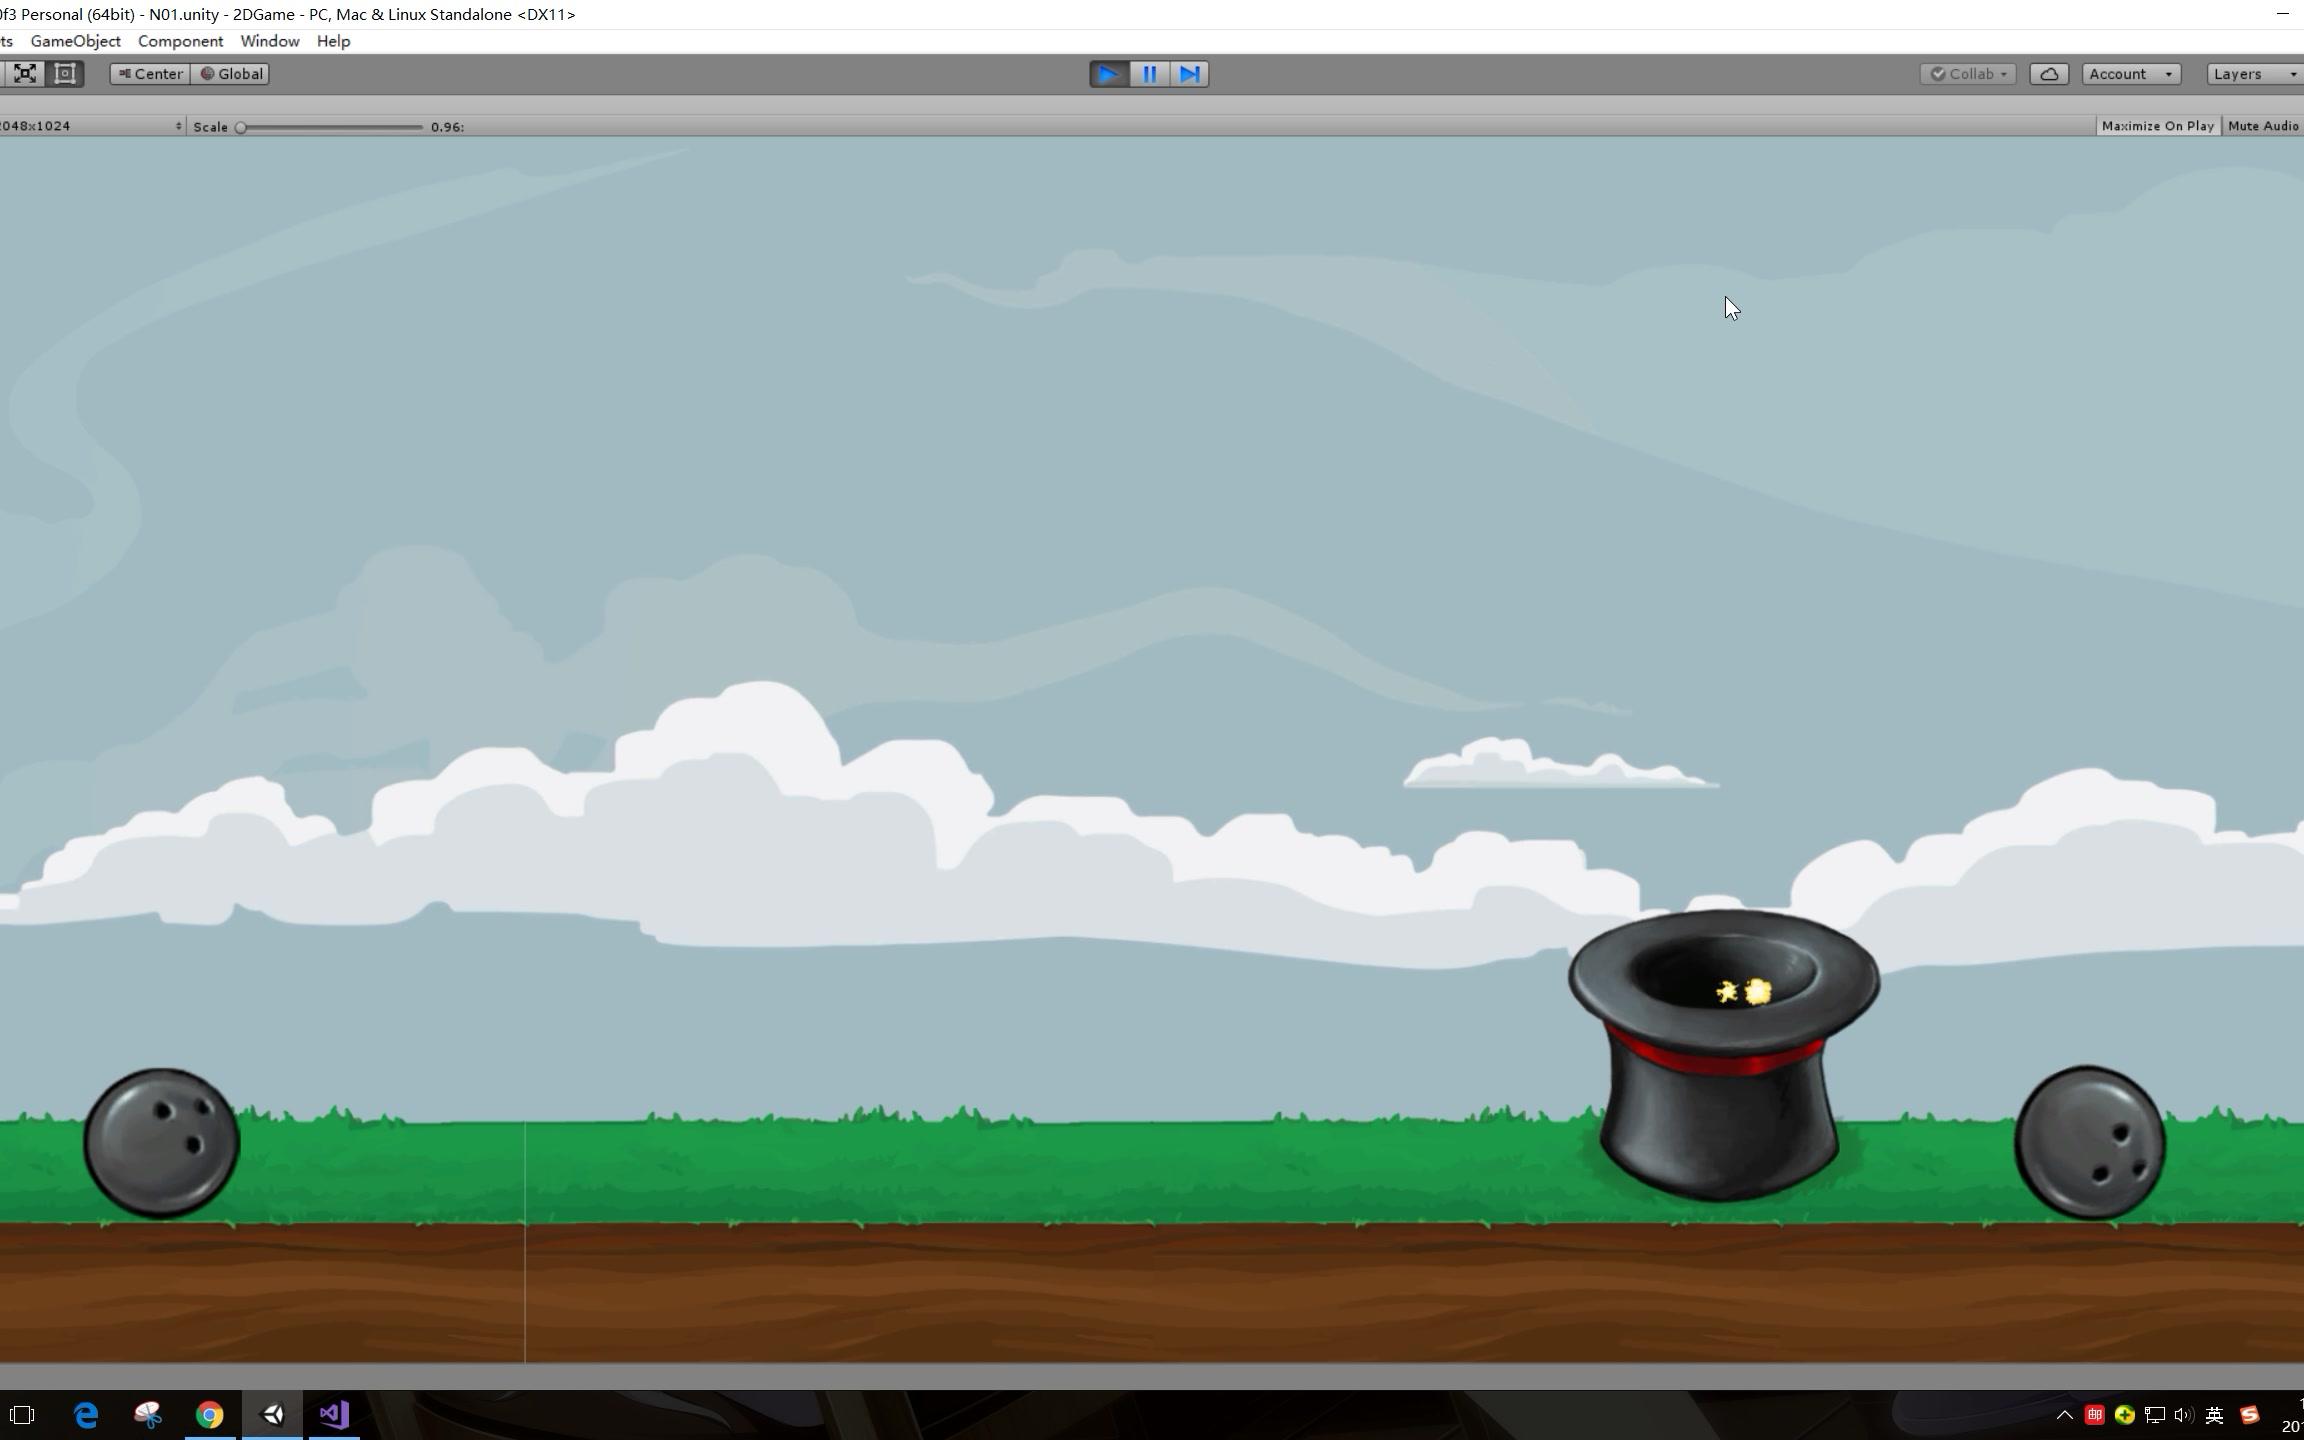Enable Maximize On Play
The width and height of the screenshot is (2304, 1440).
pyautogui.click(x=2157, y=126)
